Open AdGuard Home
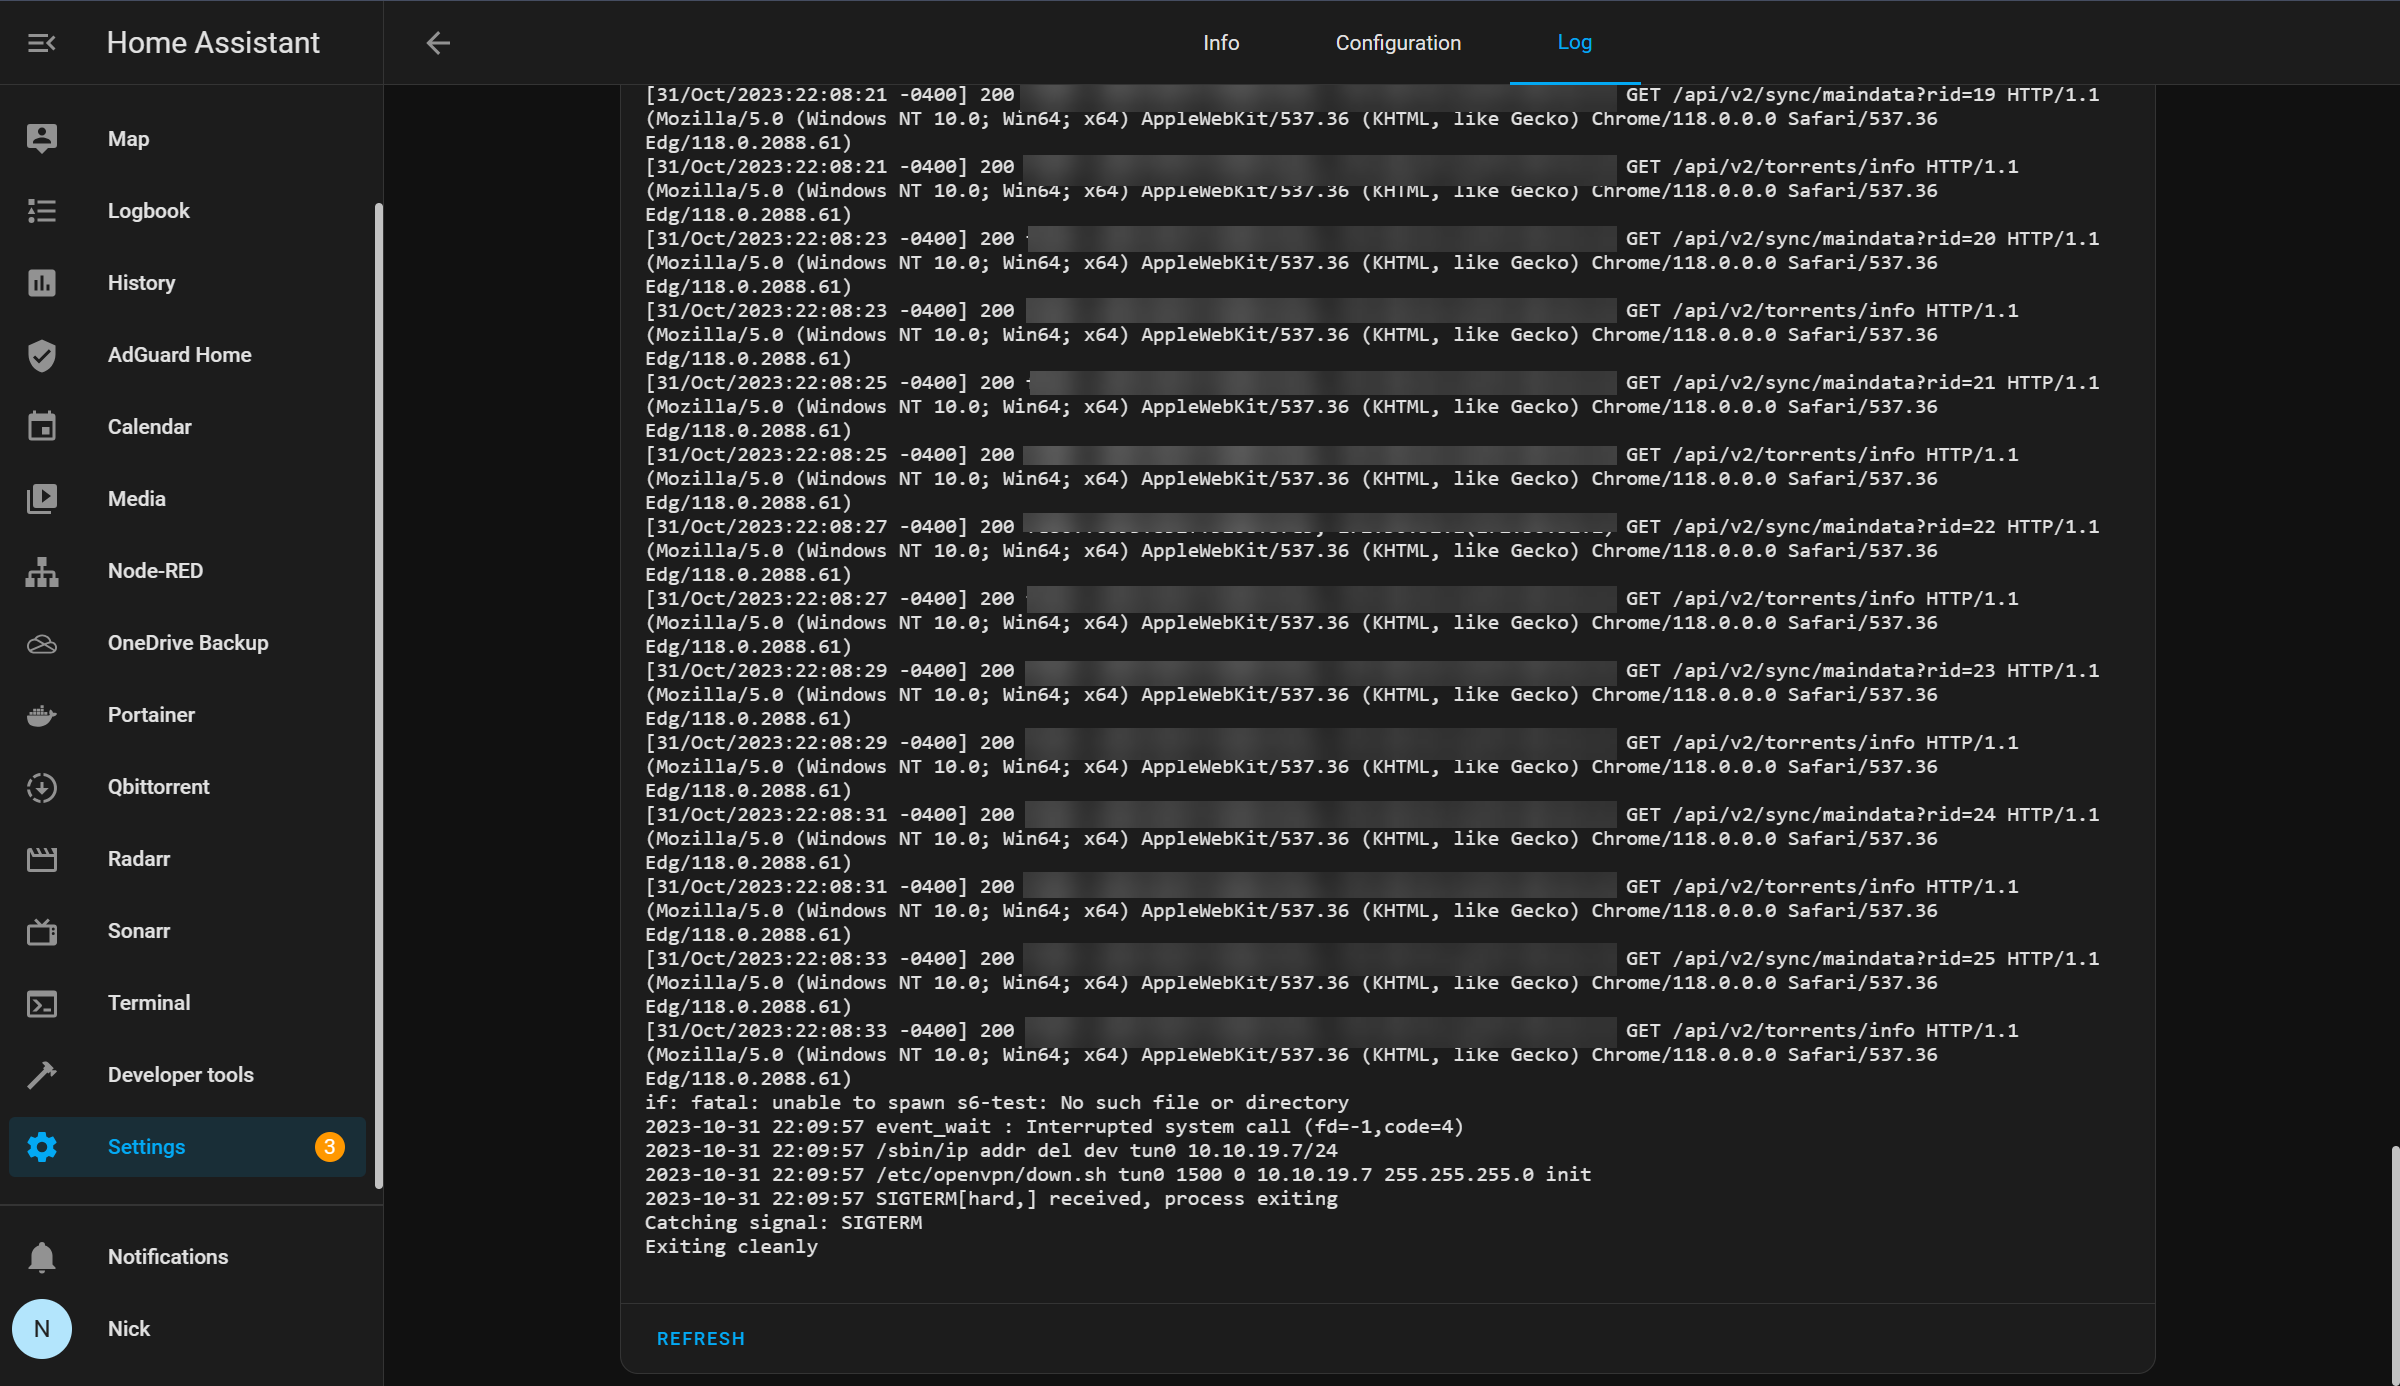This screenshot has height=1386, width=2400. (179, 354)
